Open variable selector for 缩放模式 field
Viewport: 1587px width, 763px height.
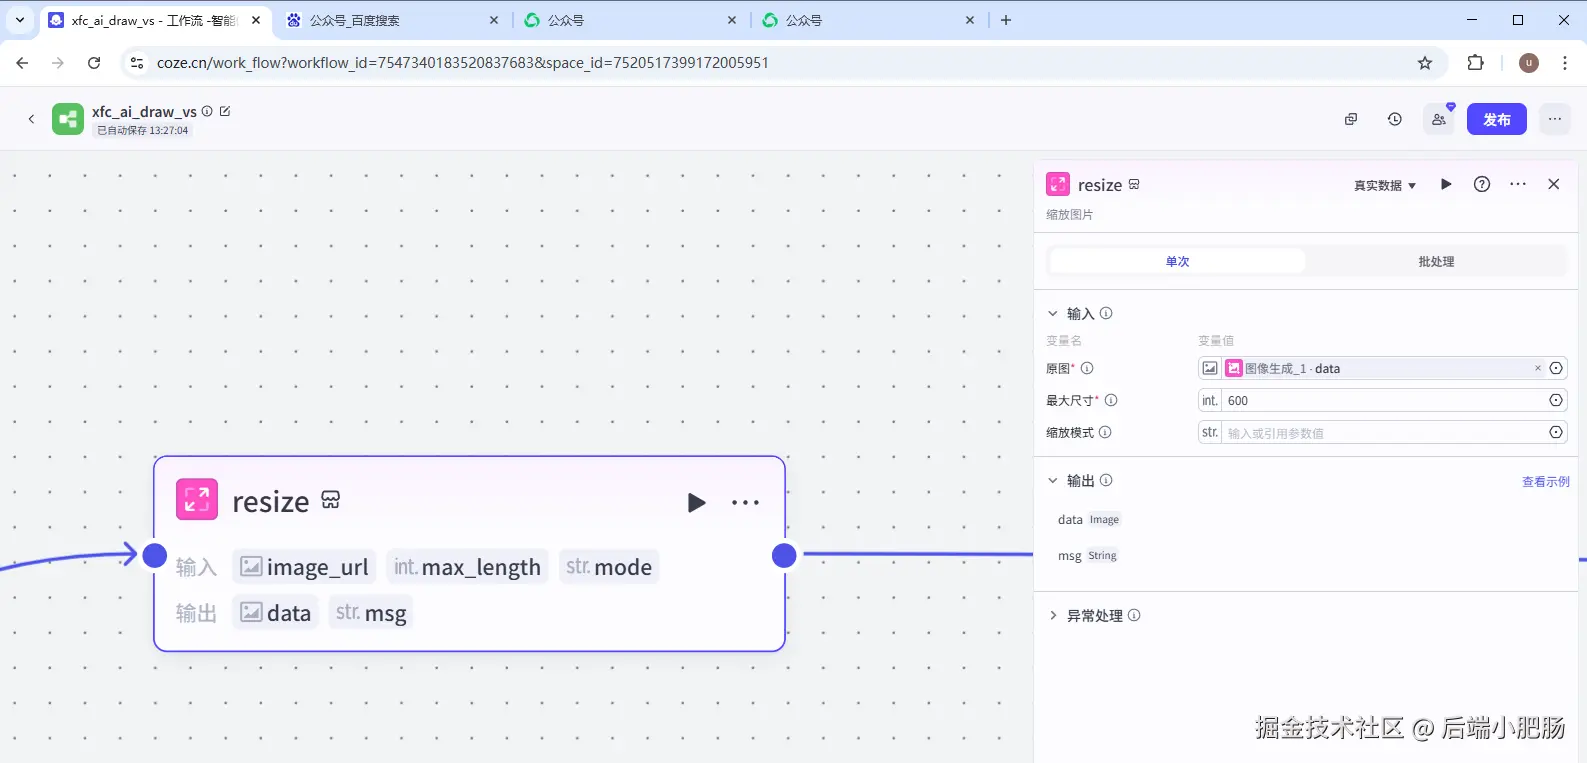[x=1556, y=432]
